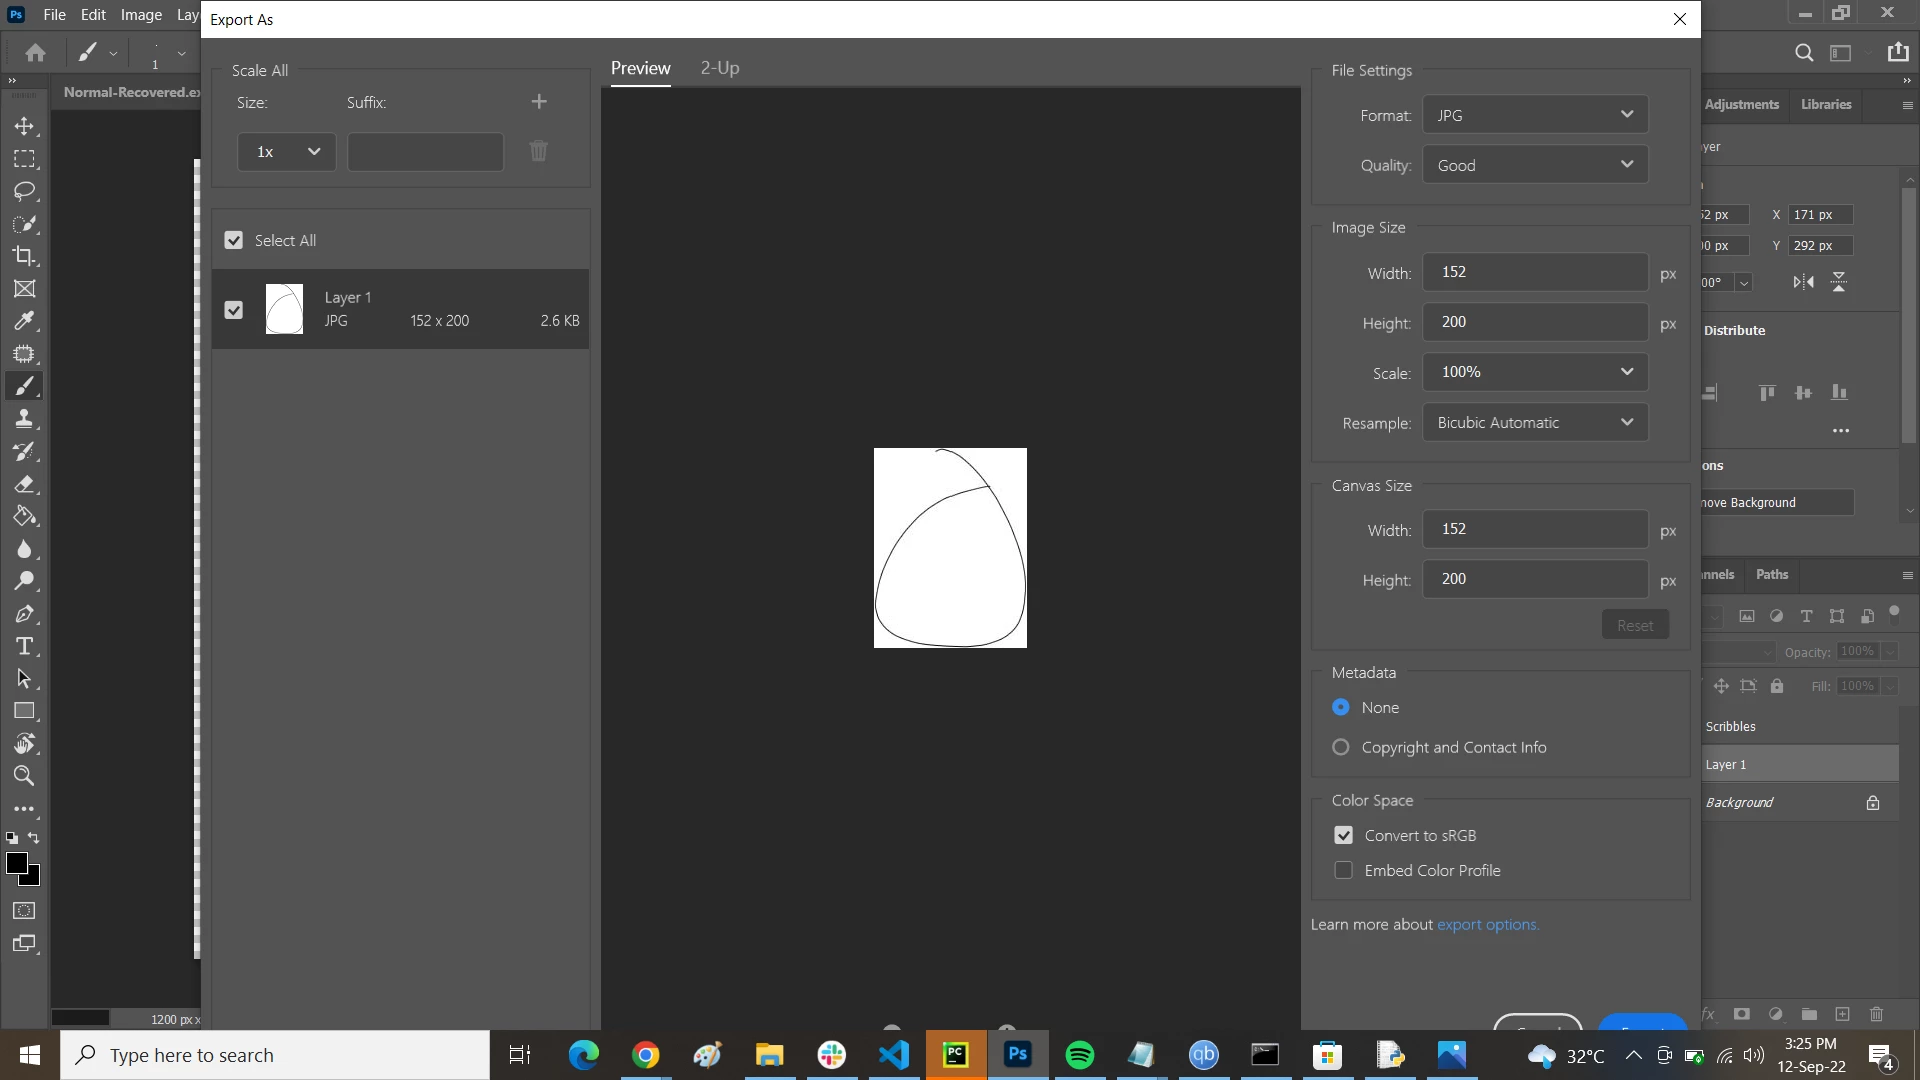Expand the Resample Bicubic Automatic dropdown

click(1535, 422)
